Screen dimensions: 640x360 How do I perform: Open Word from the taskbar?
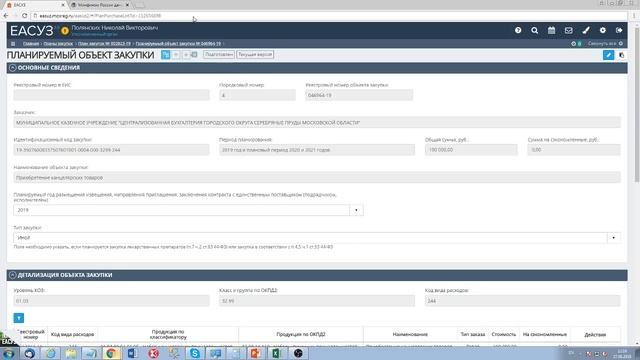(x=133, y=353)
